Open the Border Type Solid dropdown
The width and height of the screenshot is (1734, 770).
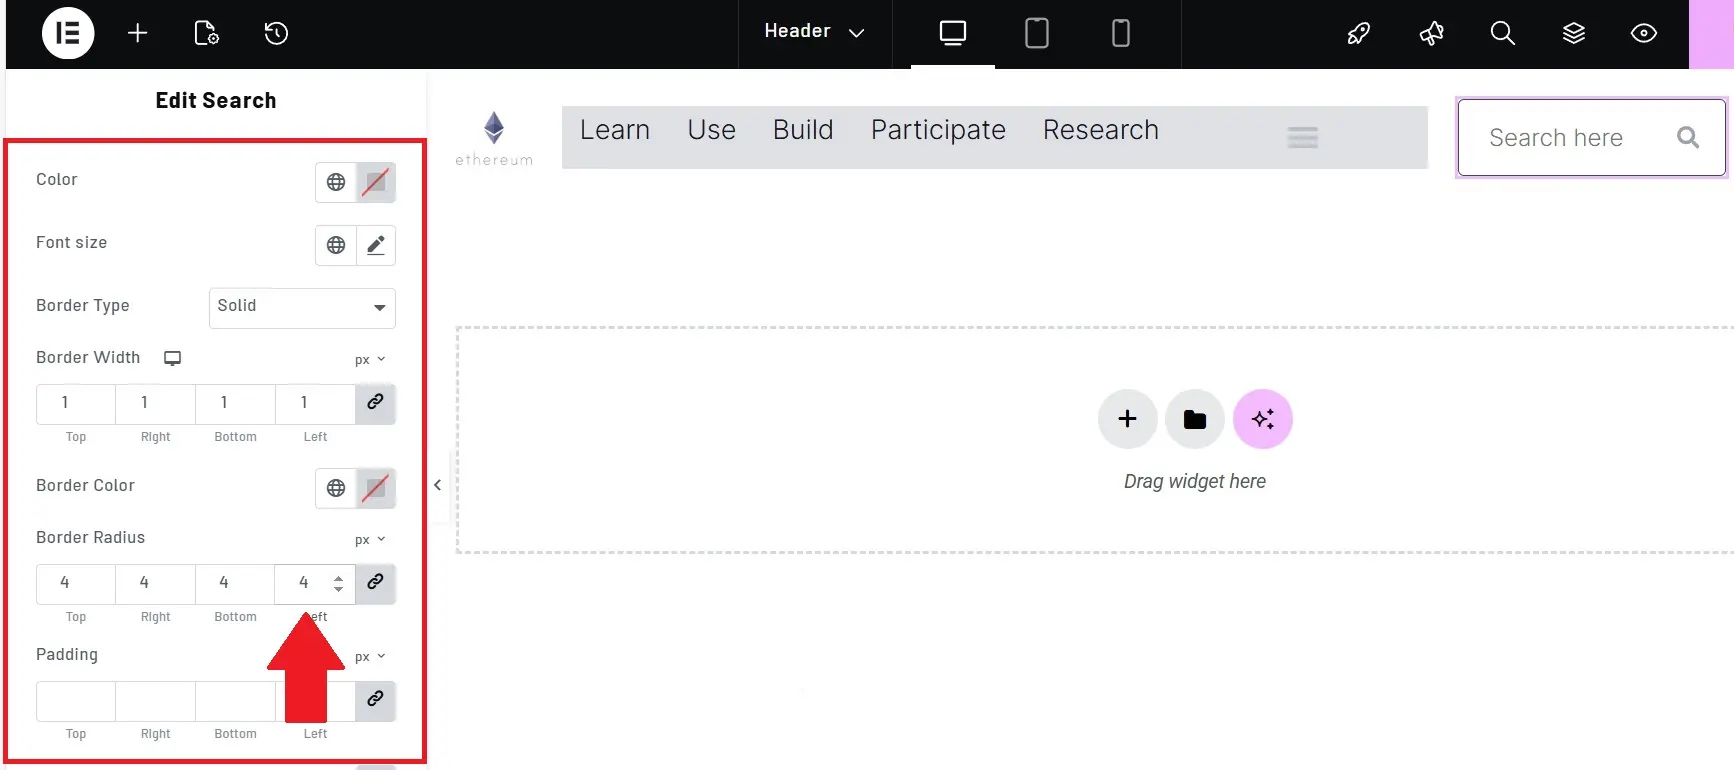pos(302,307)
